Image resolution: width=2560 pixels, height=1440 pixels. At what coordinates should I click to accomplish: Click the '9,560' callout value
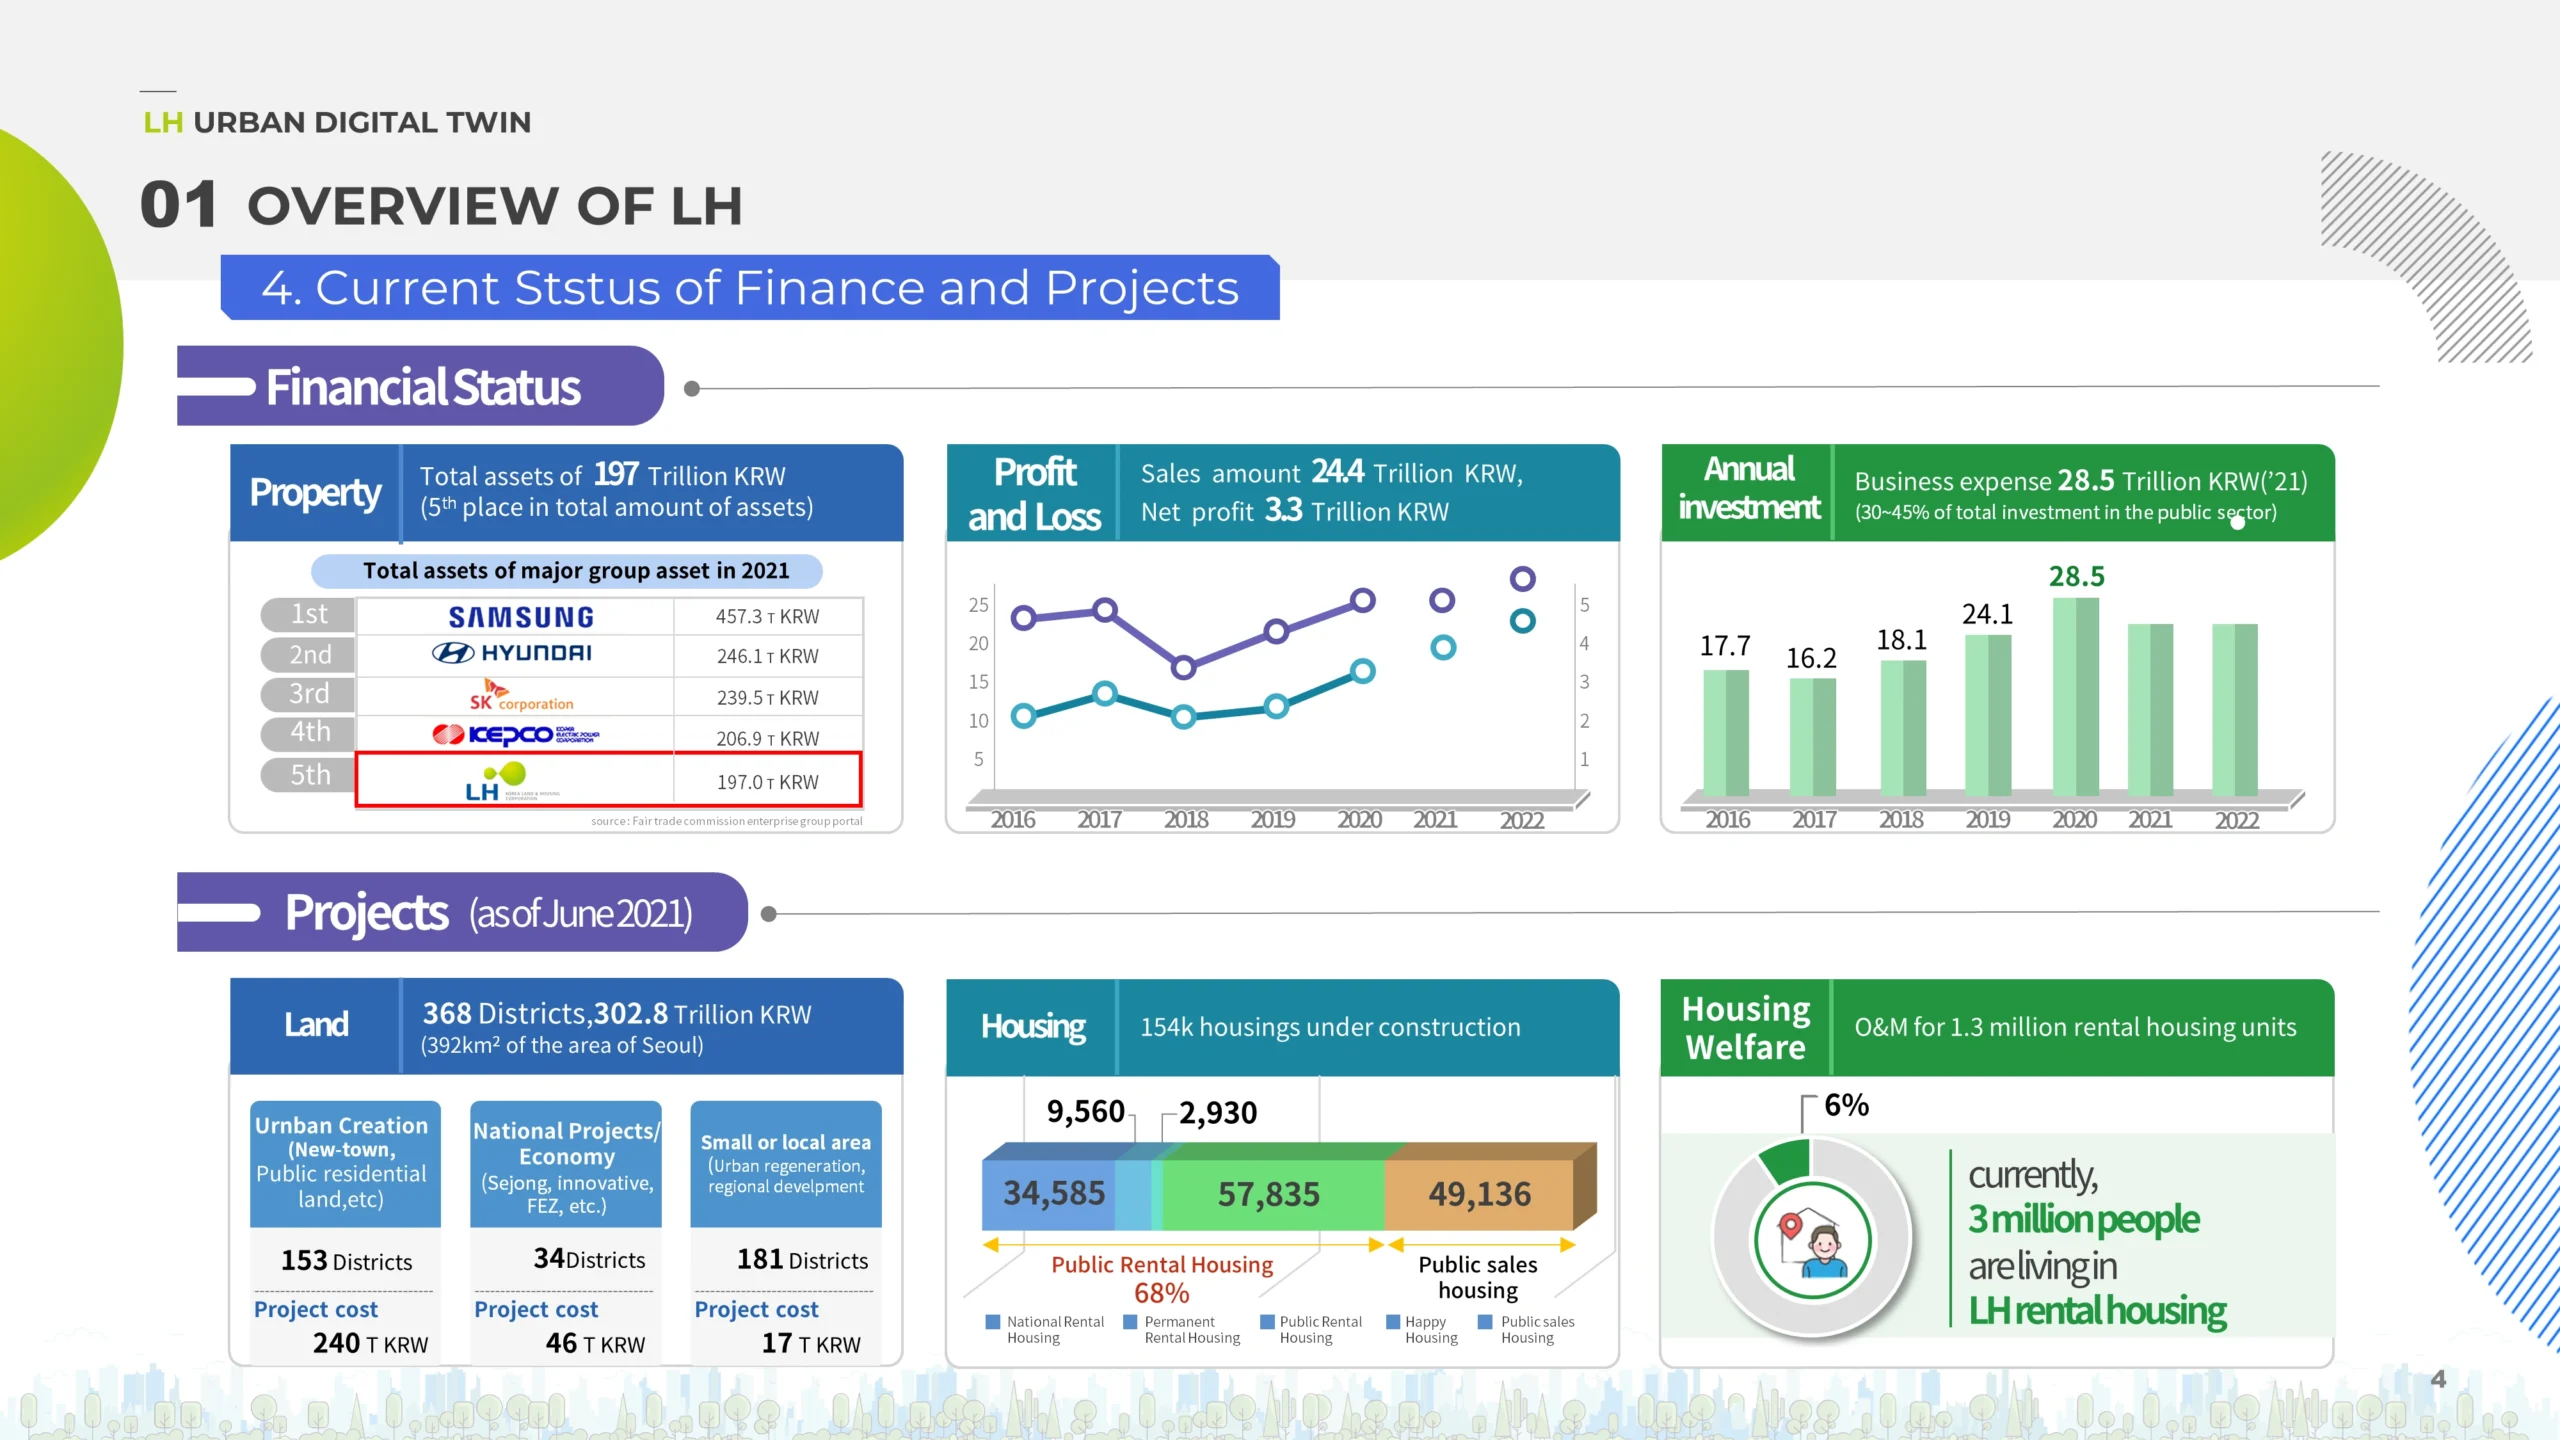tap(1086, 1112)
